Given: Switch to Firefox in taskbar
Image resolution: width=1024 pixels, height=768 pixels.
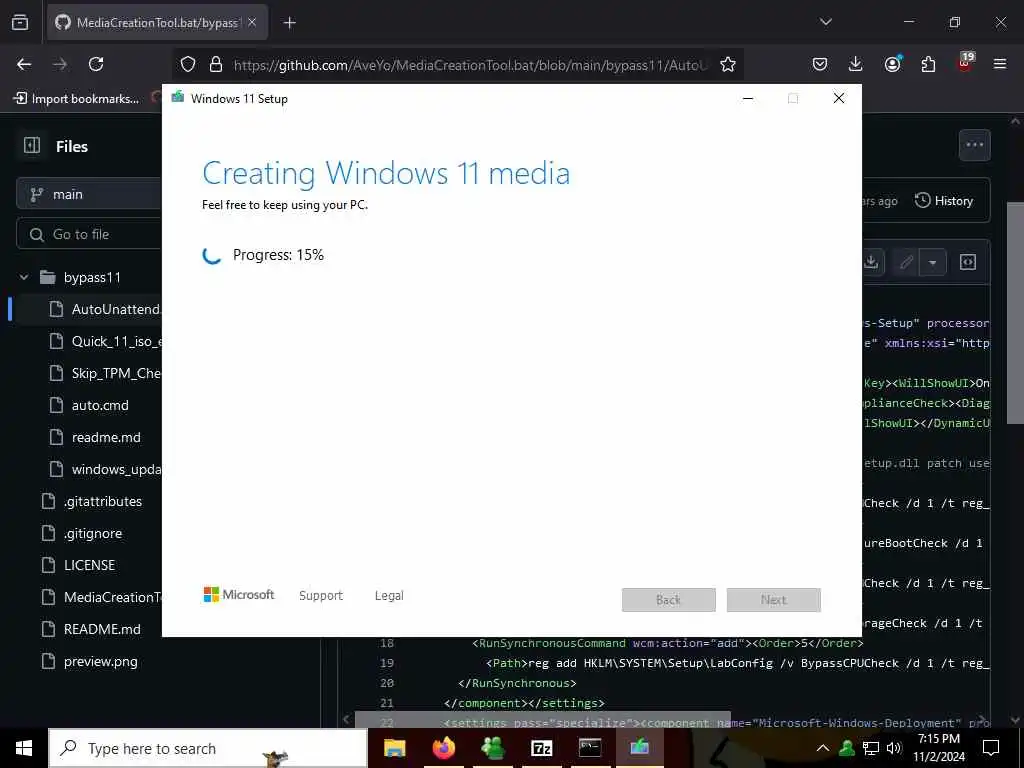Looking at the screenshot, I should click(443, 748).
